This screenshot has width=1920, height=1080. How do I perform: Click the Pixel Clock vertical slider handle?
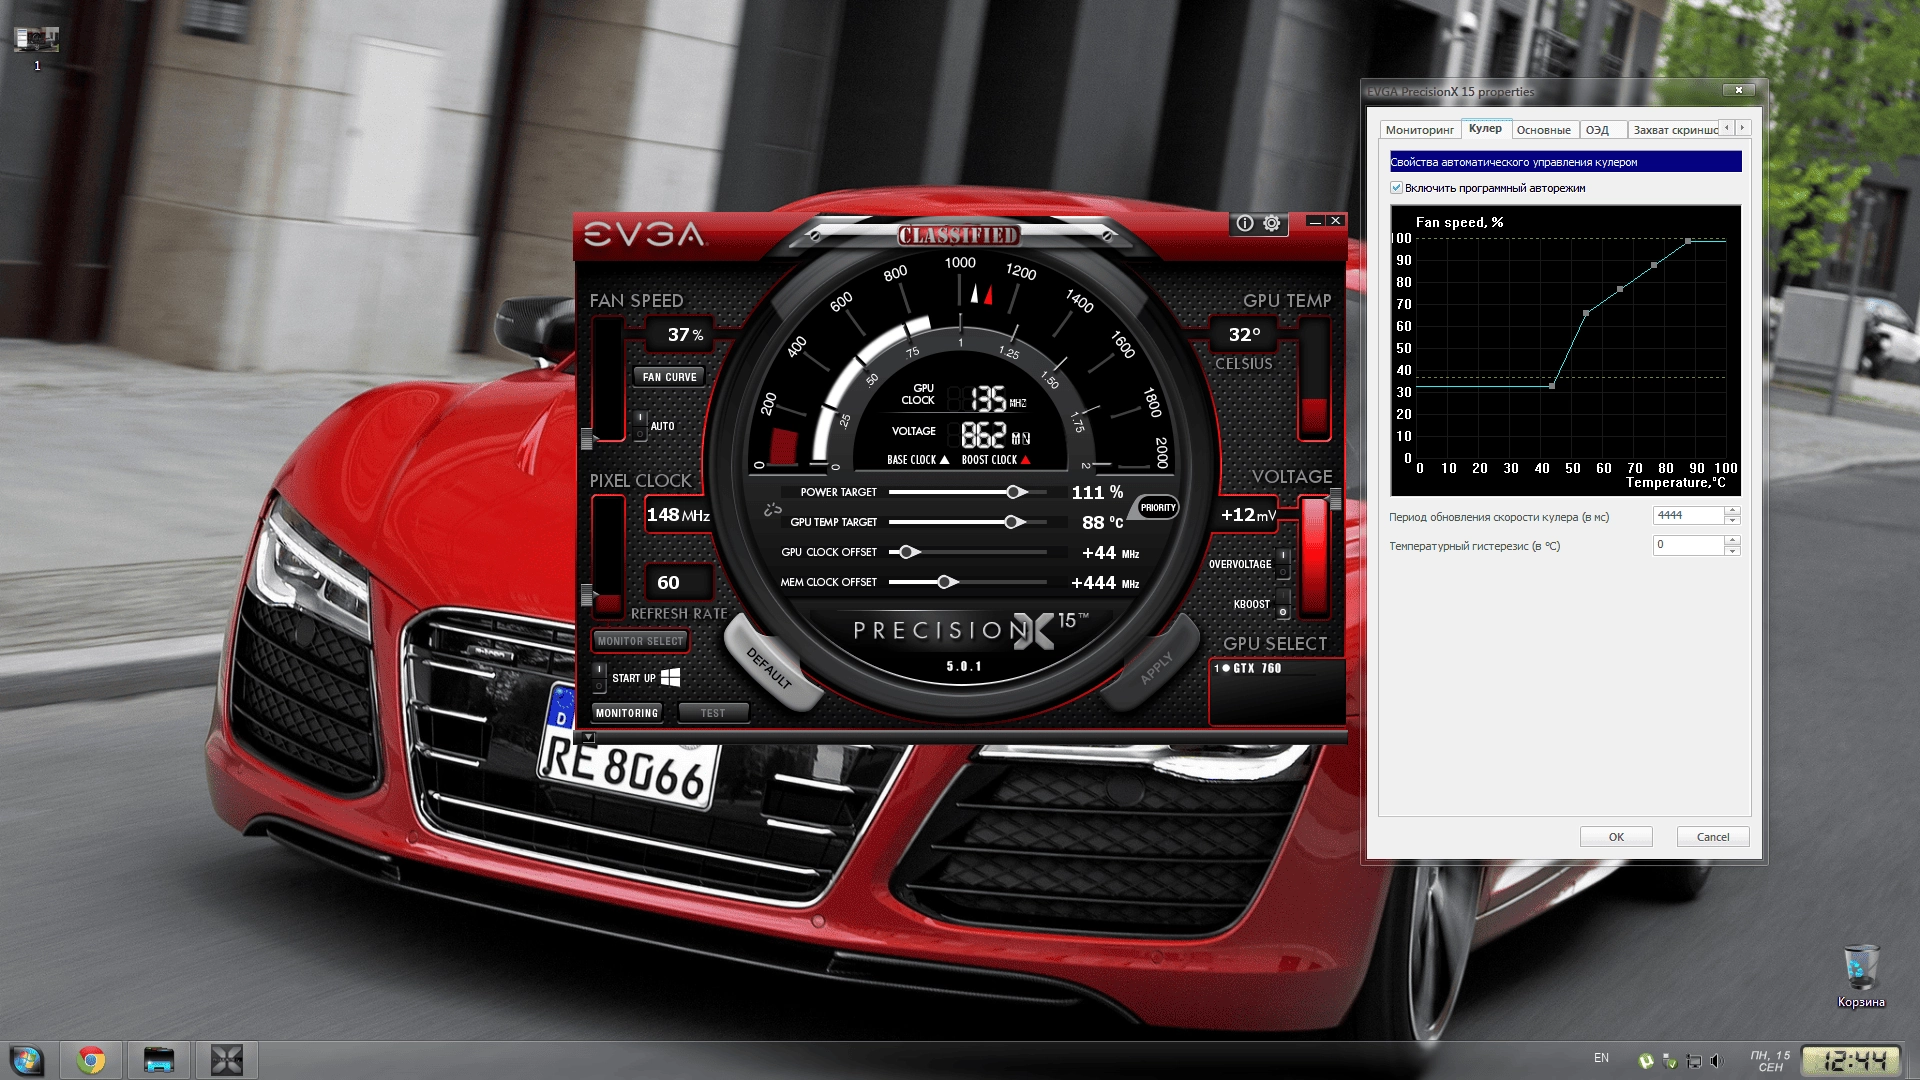point(587,595)
